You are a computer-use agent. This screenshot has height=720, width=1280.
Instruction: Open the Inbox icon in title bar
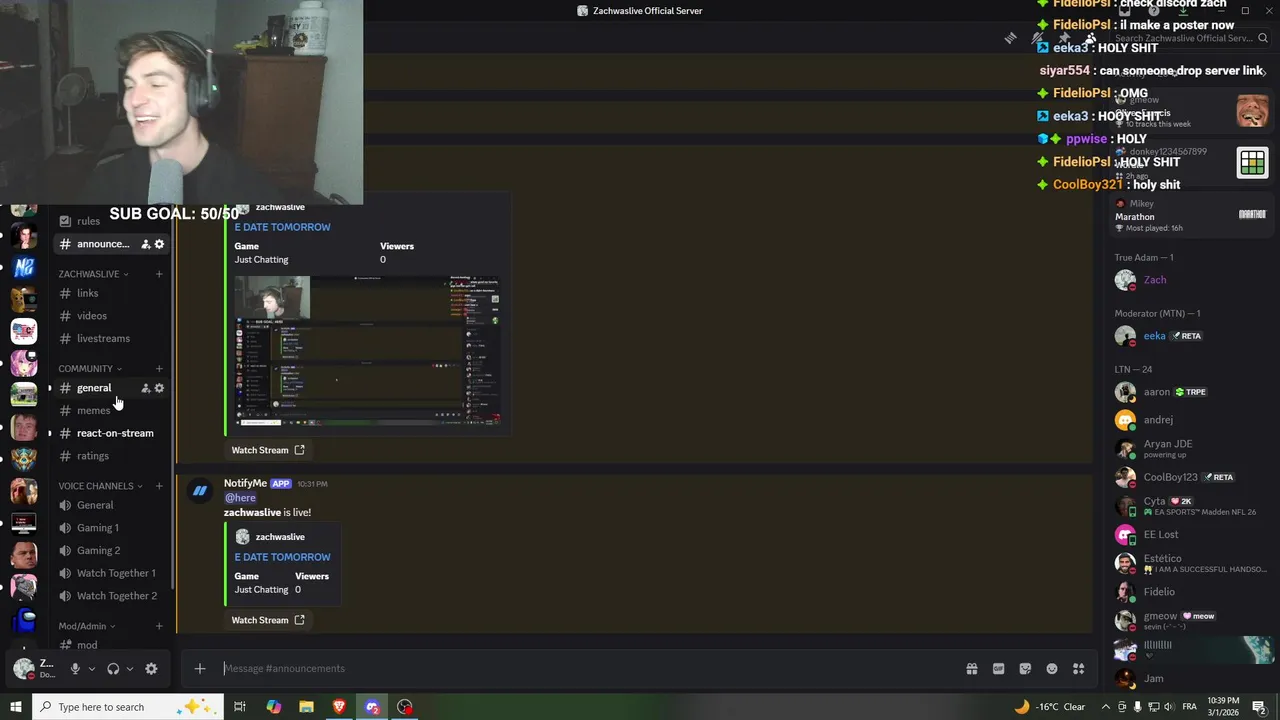click(1126, 11)
